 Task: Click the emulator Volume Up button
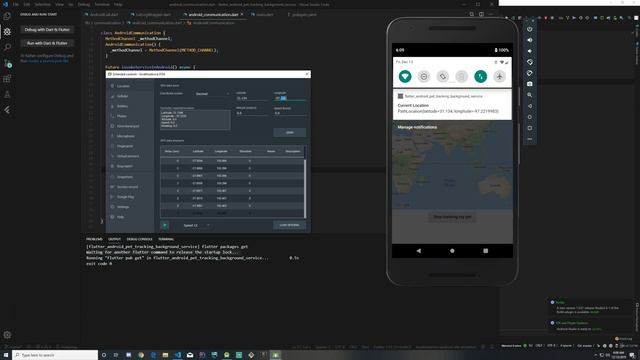pos(529,40)
